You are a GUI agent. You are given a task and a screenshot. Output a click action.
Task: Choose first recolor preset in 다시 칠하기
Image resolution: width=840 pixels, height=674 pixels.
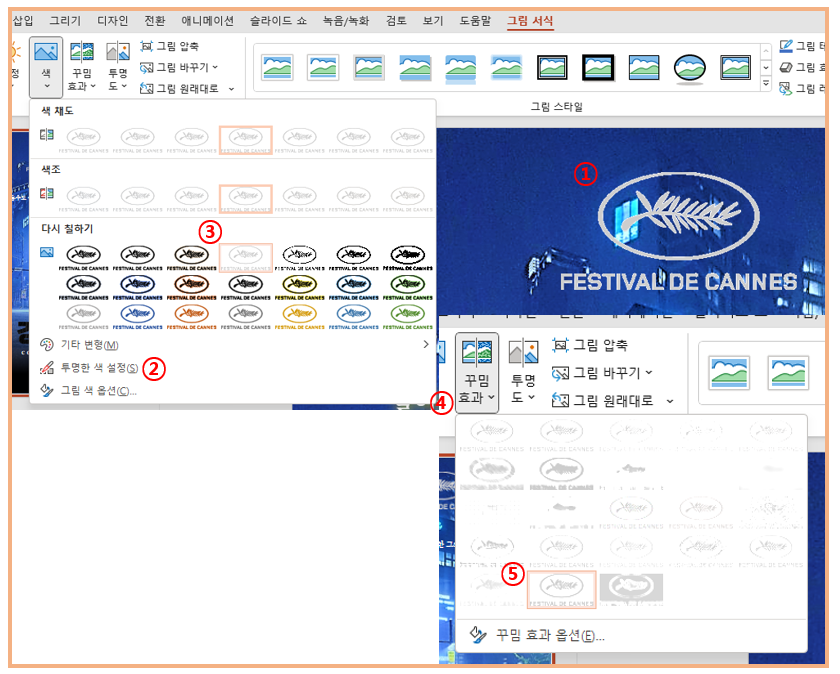[84, 258]
